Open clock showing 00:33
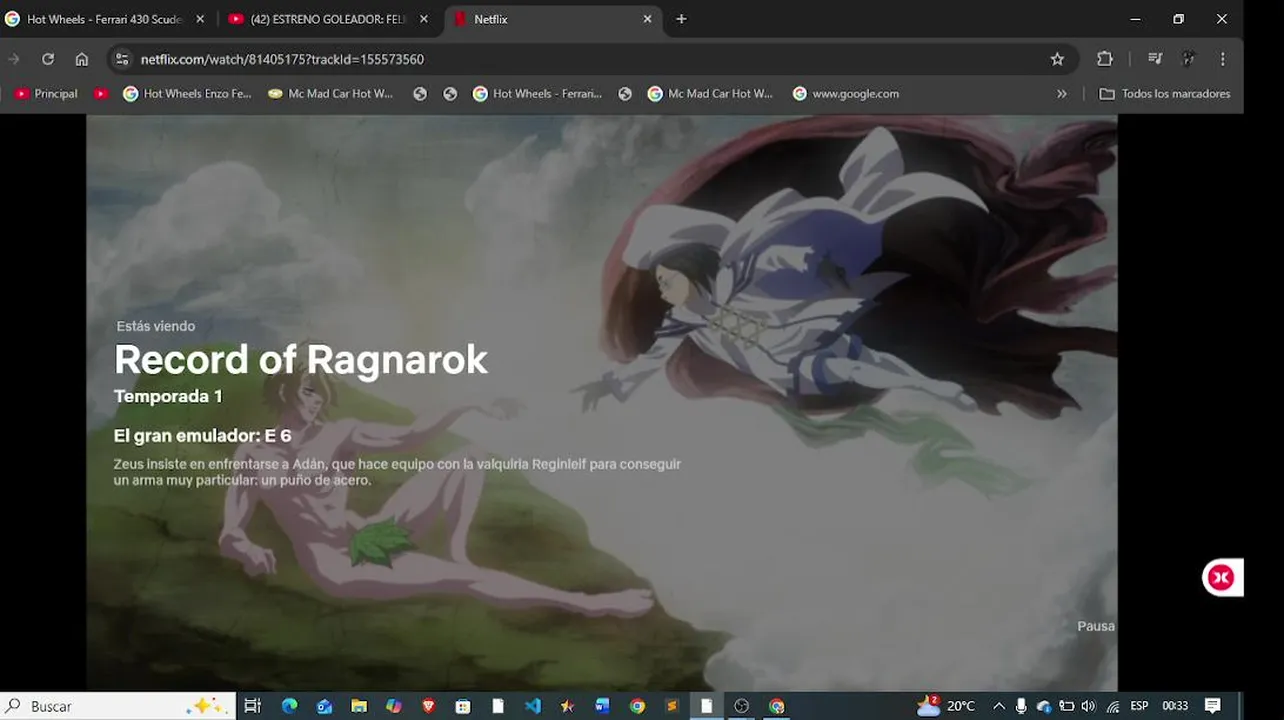1284x720 pixels. (1175, 706)
